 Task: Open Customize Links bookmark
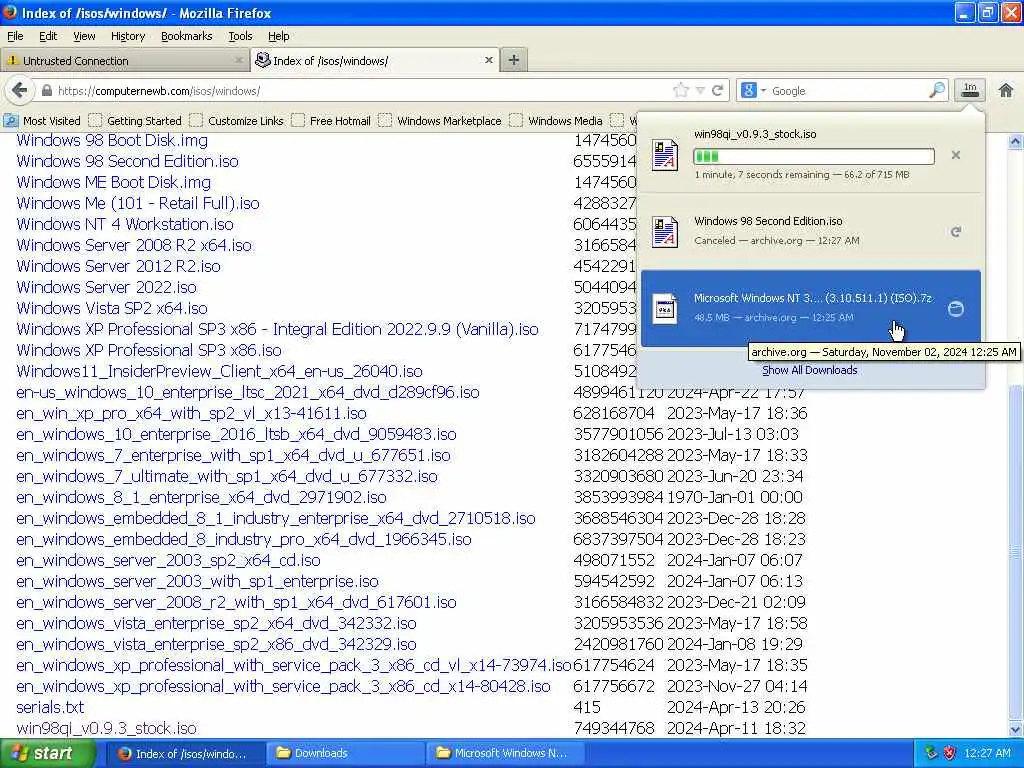click(x=237, y=121)
